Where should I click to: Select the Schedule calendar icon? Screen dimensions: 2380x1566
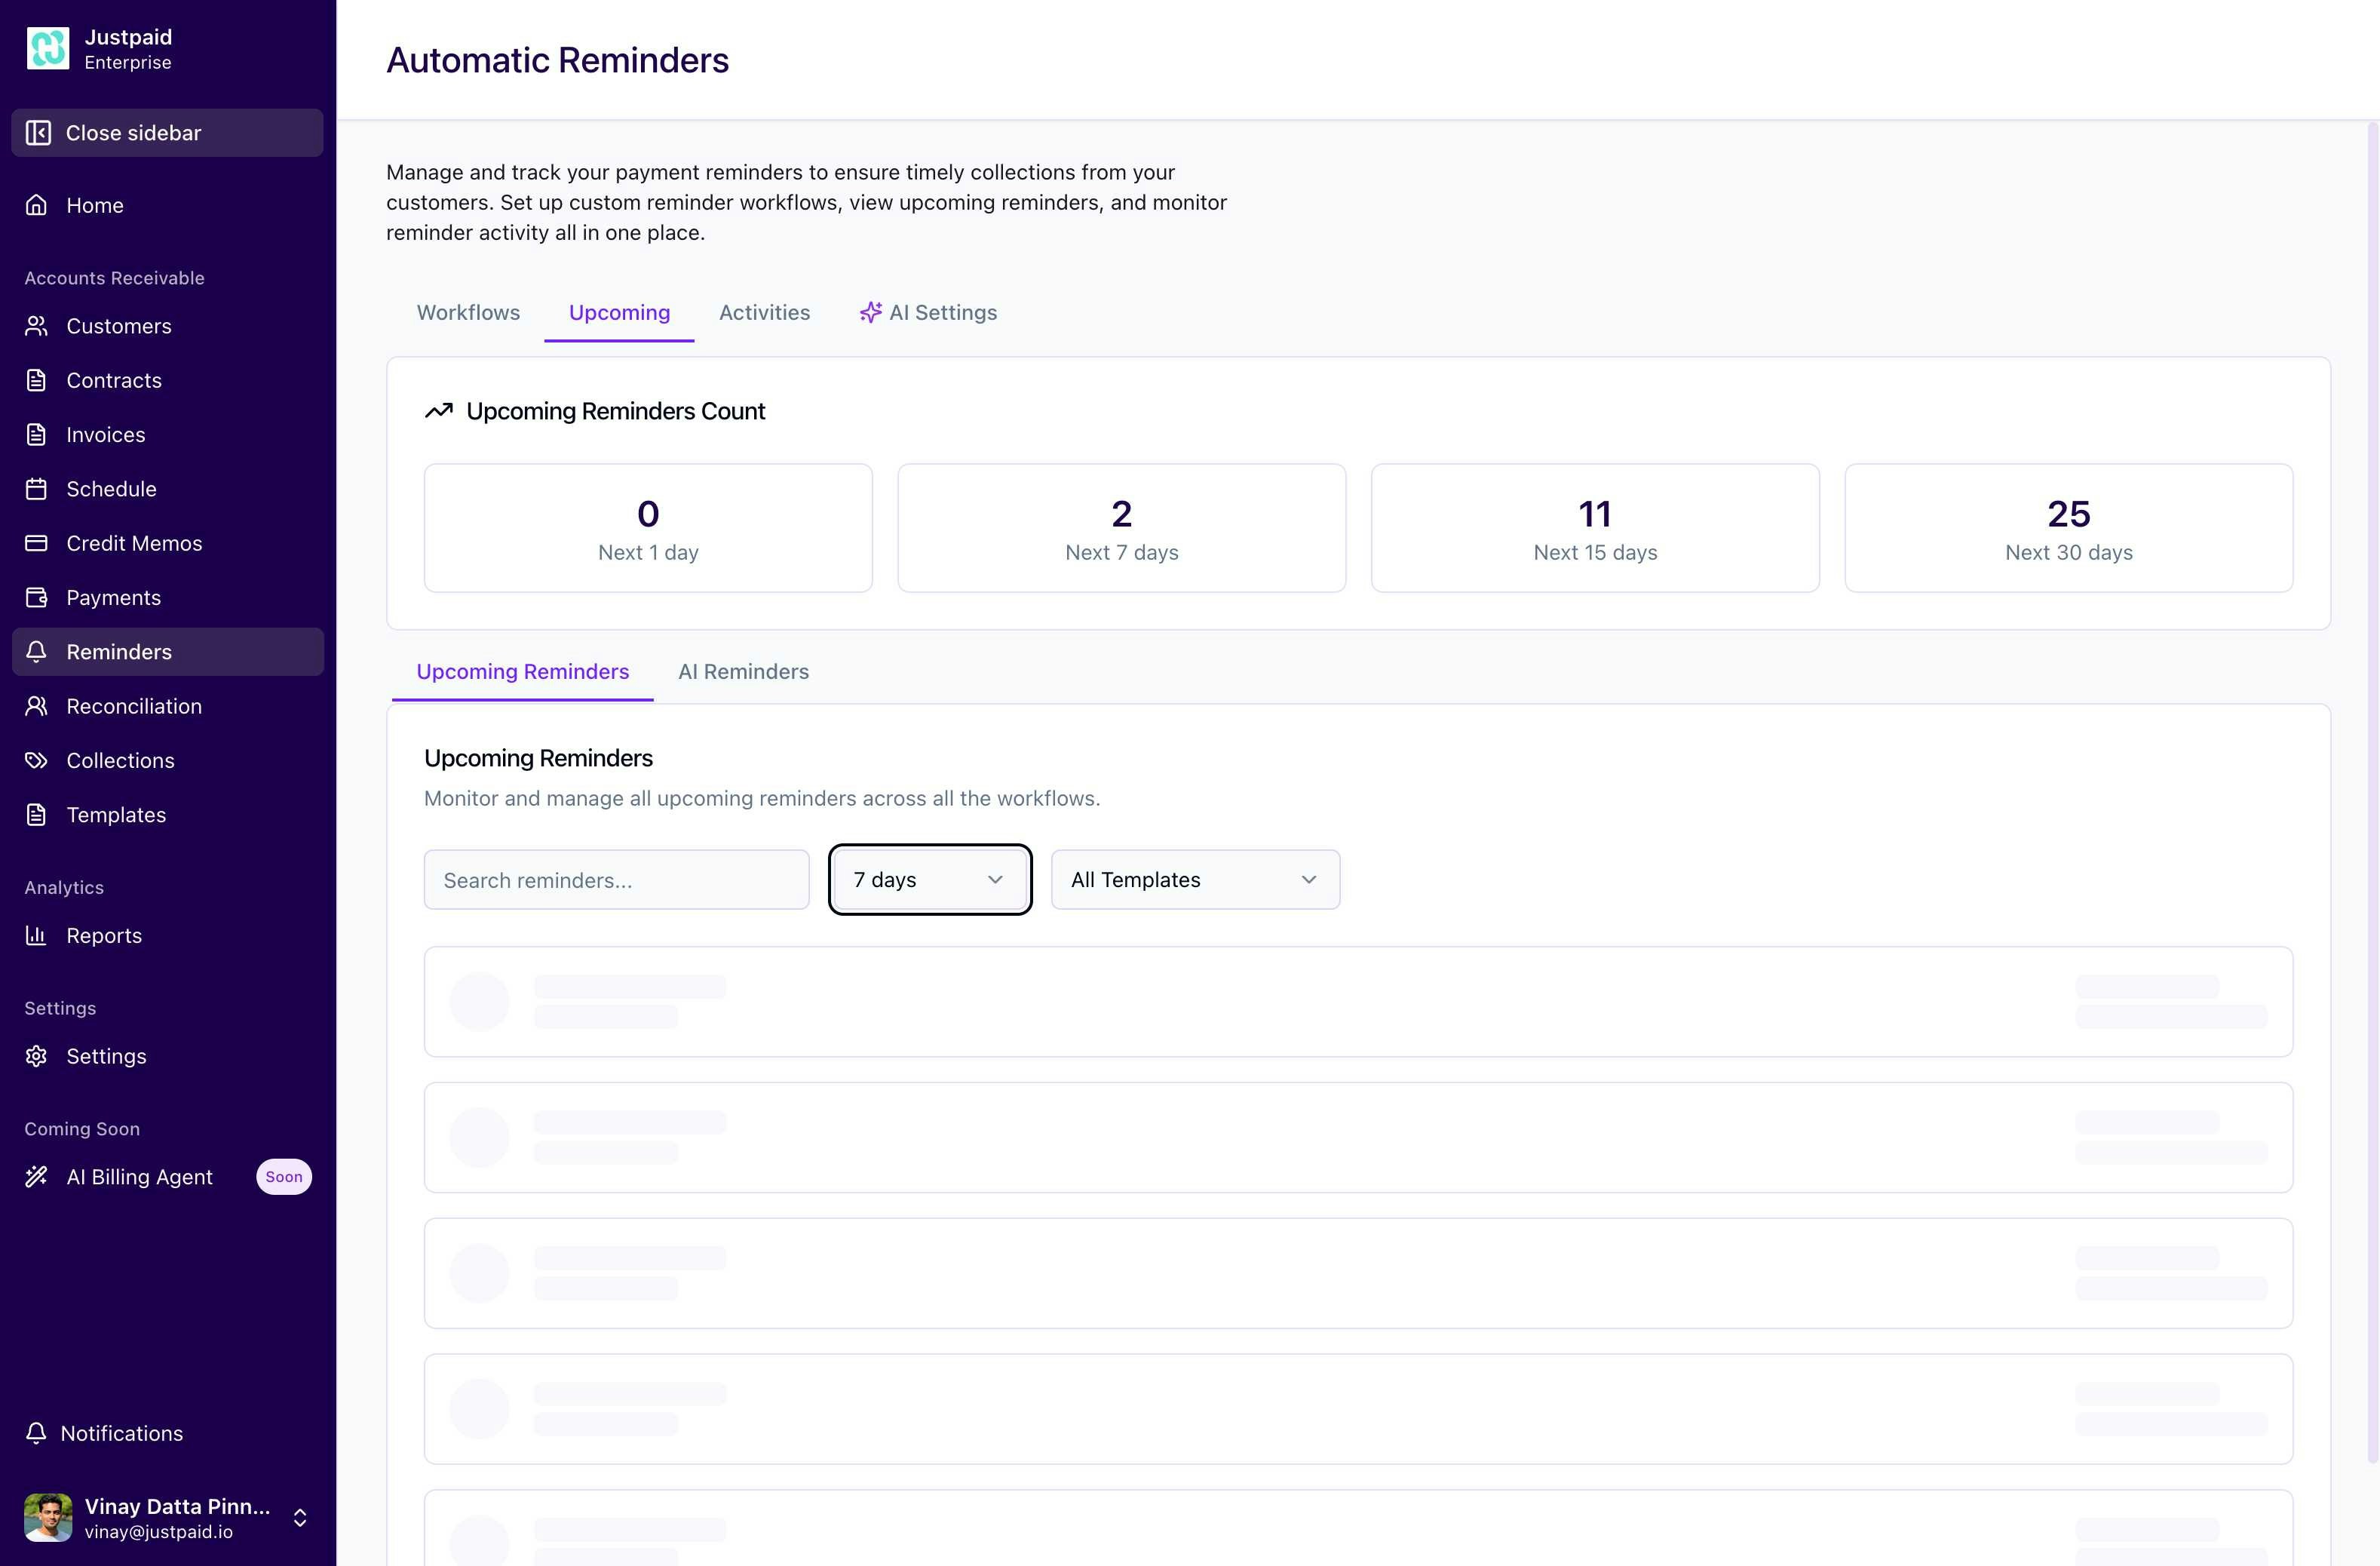[37, 488]
